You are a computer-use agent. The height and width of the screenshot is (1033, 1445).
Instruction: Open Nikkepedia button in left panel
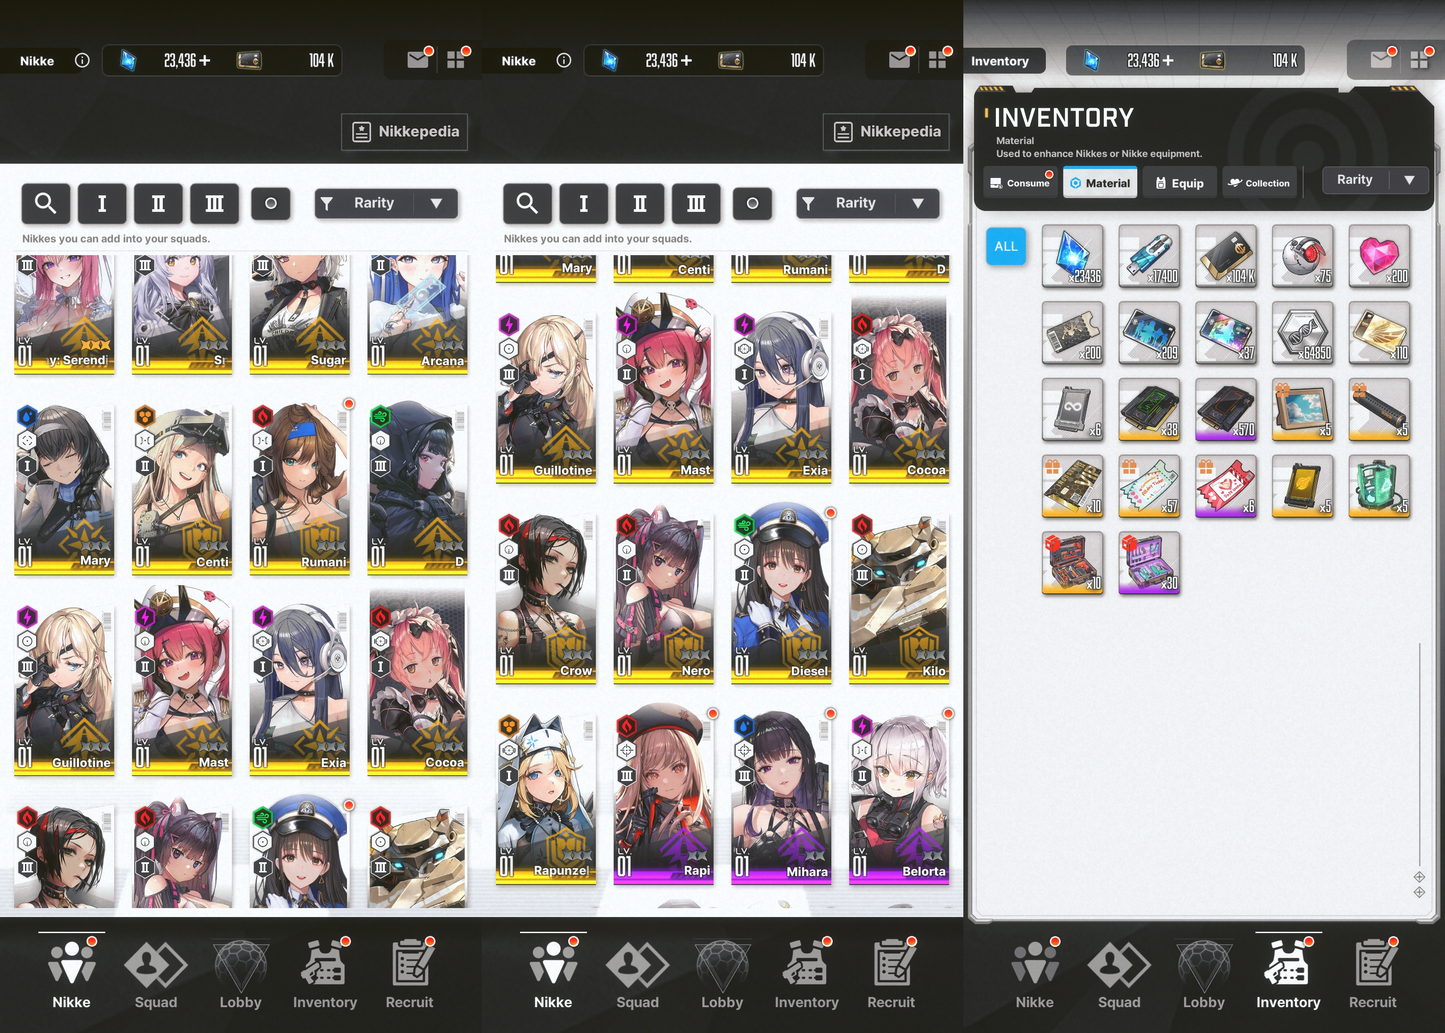pos(405,131)
